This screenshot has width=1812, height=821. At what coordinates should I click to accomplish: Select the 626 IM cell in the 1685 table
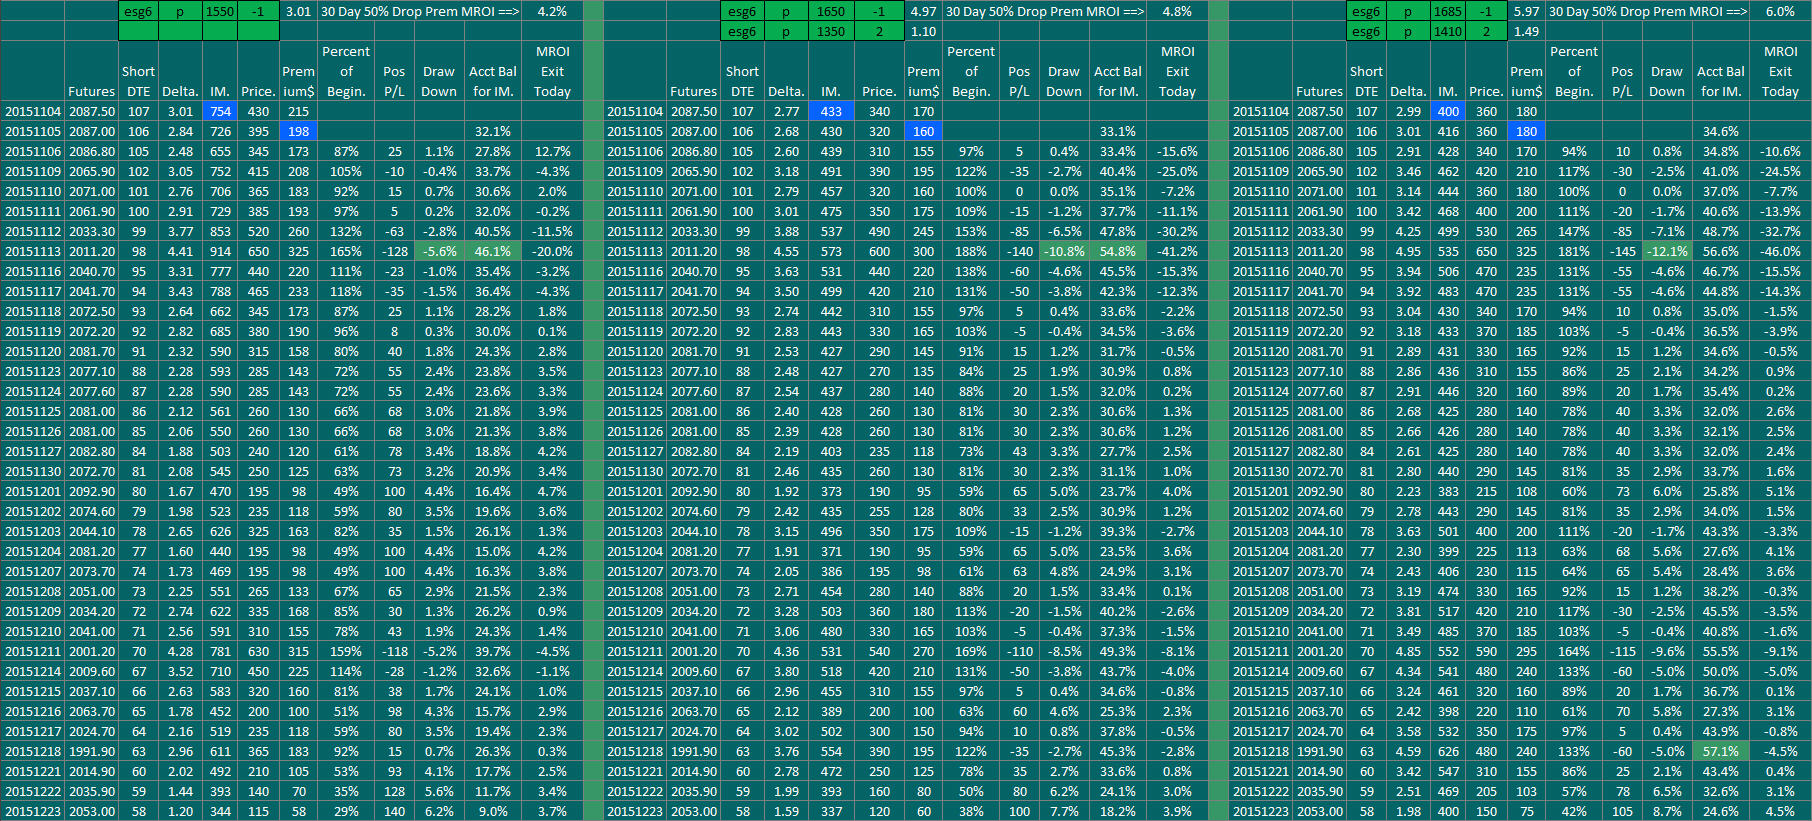tap(1448, 752)
